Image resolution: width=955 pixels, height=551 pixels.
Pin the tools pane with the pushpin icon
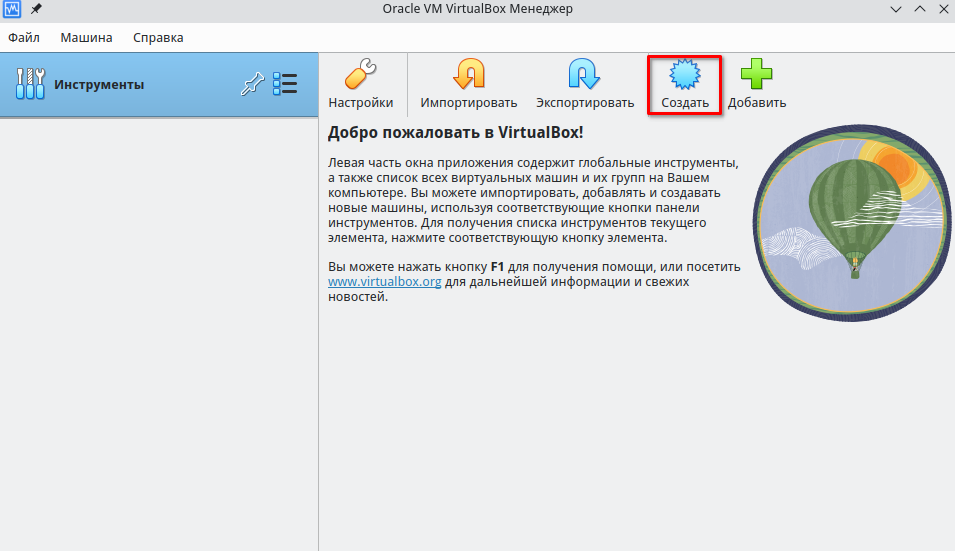point(251,85)
